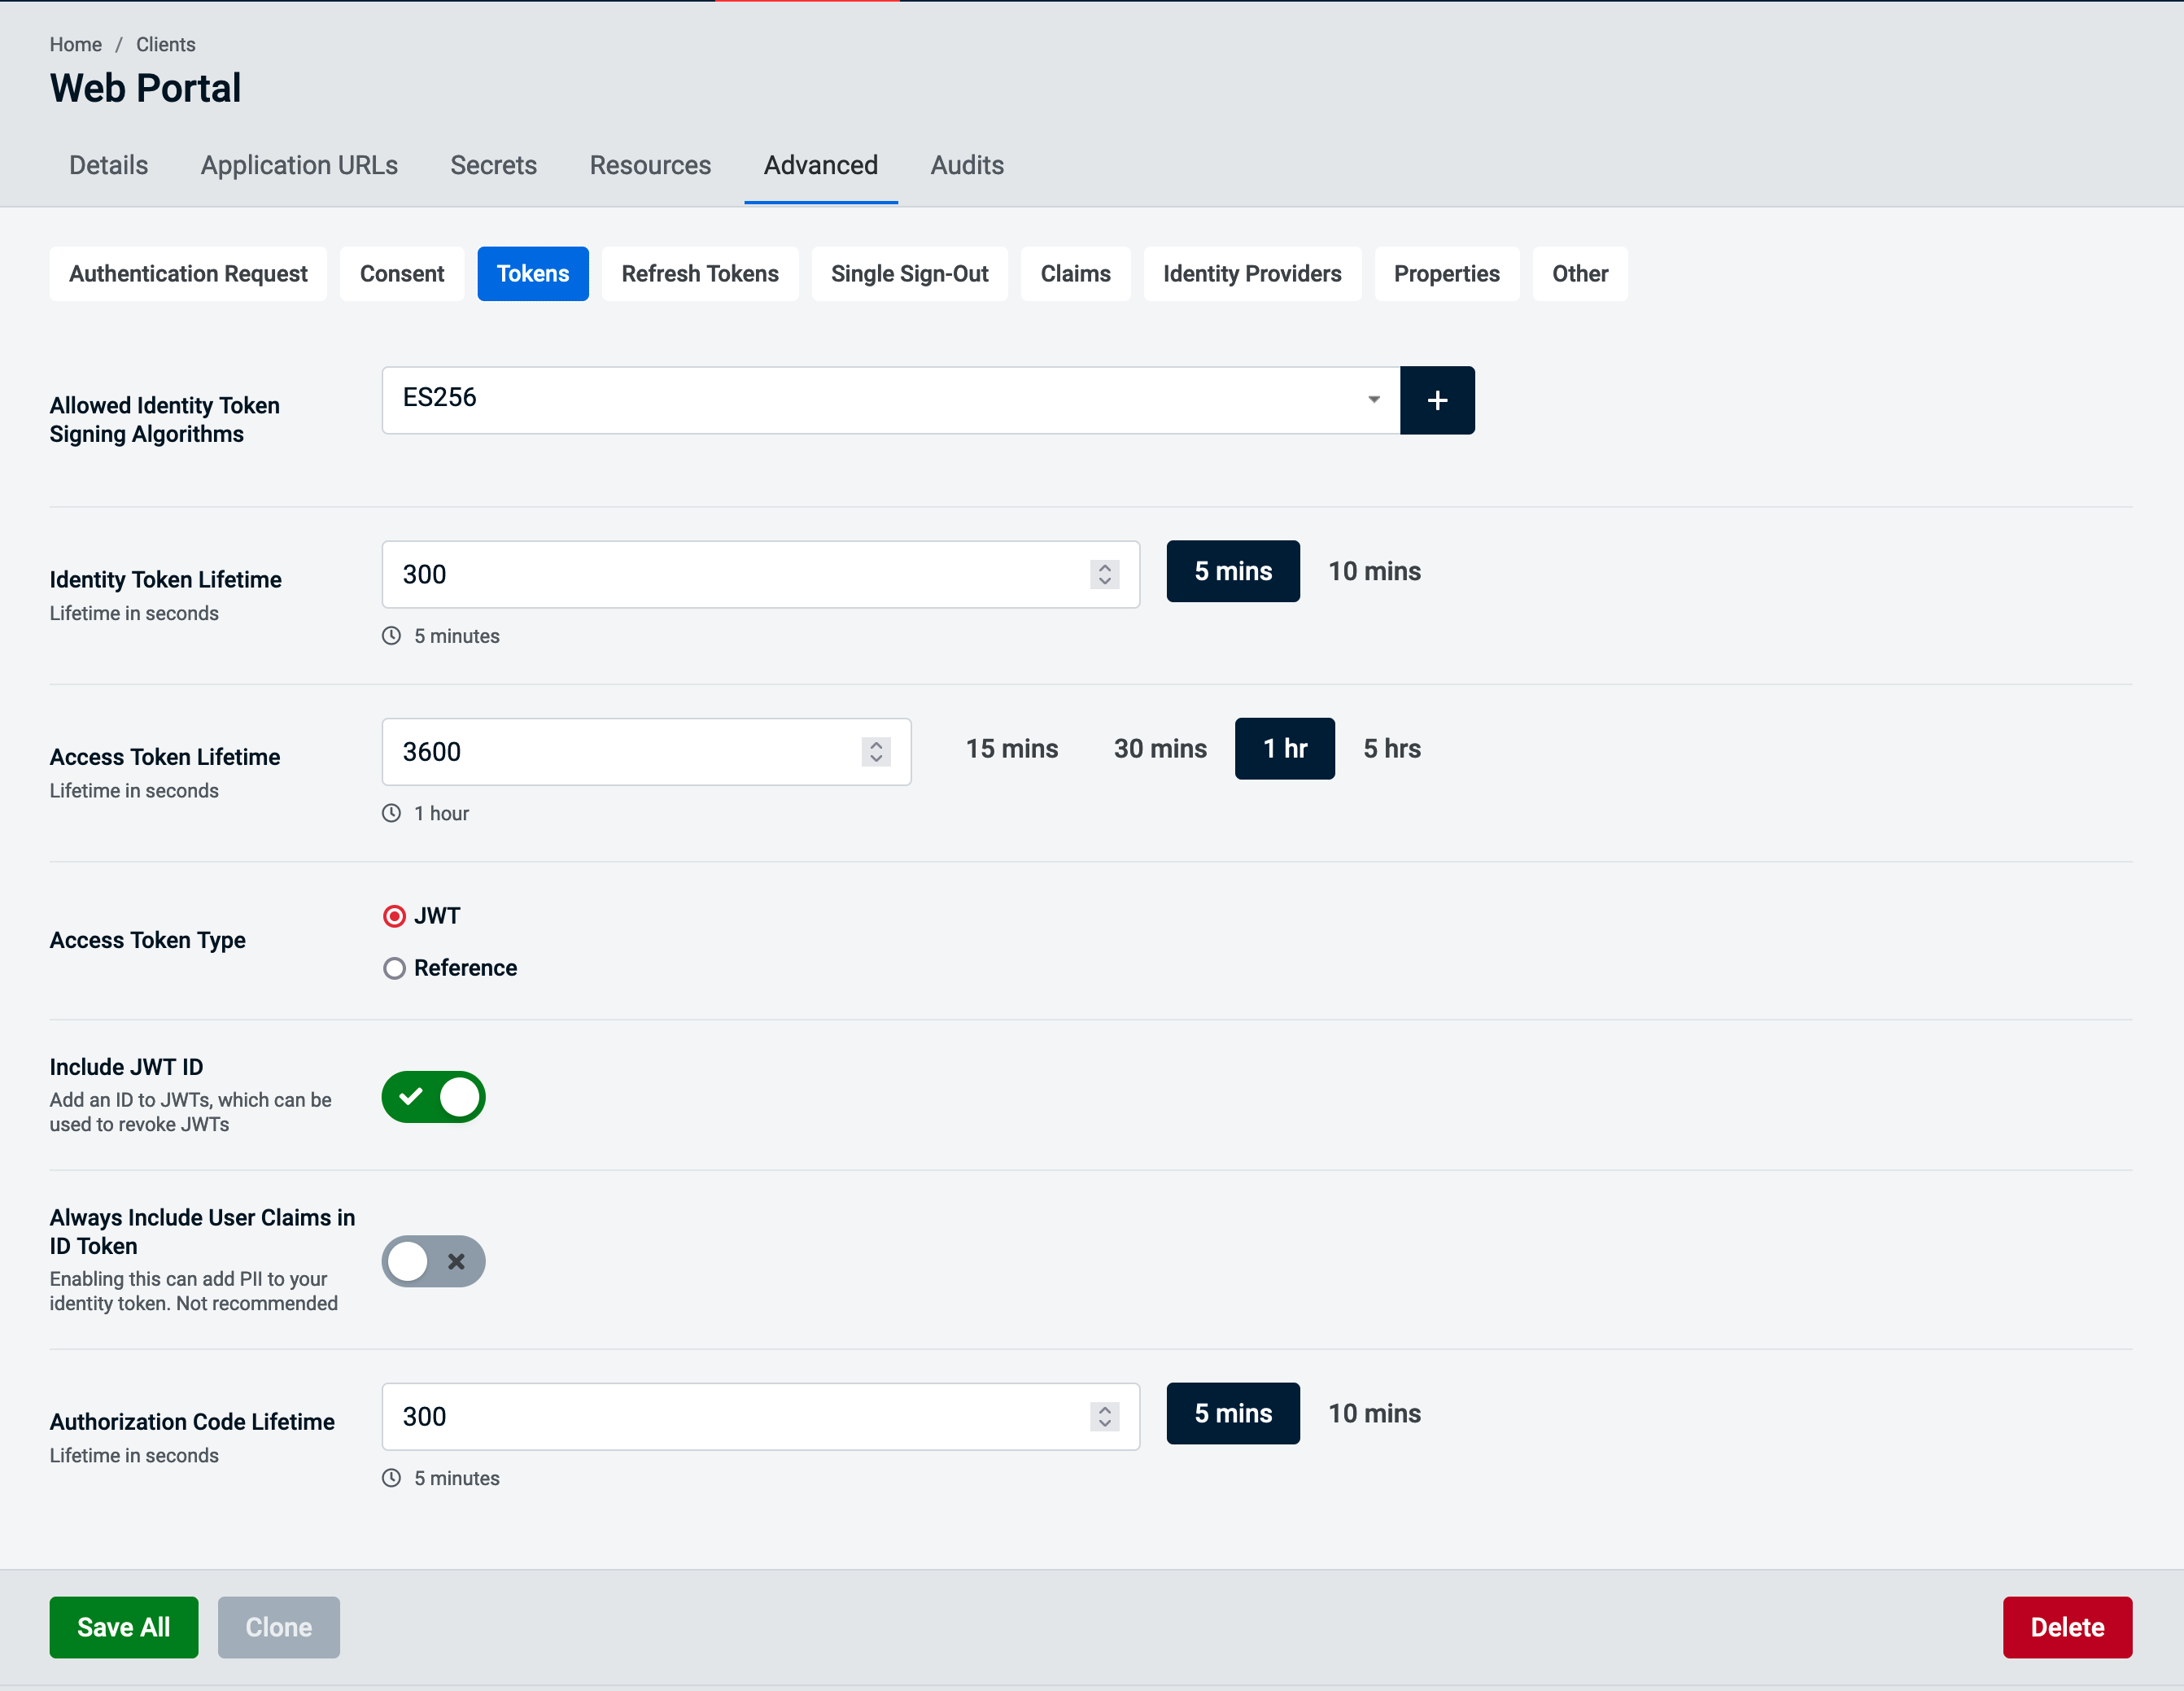
Task: Switch to the Refresh Tokens sub-tab
Action: click(699, 274)
